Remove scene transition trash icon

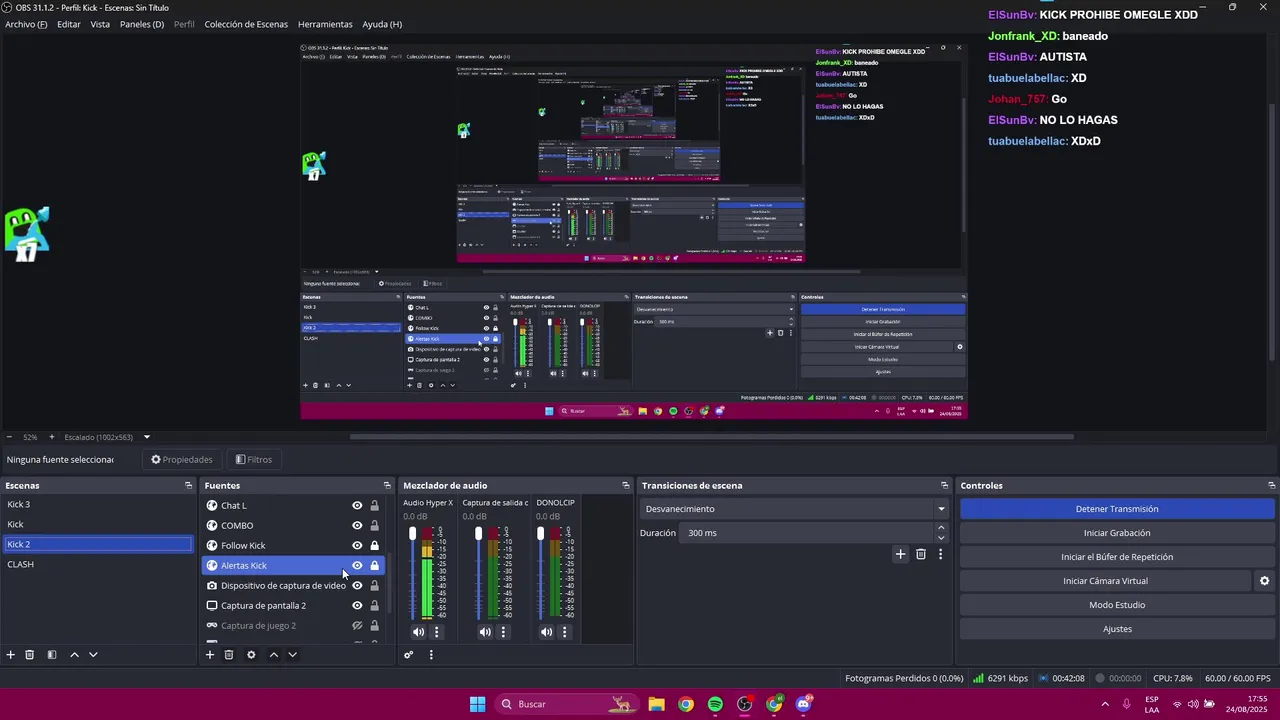click(921, 554)
